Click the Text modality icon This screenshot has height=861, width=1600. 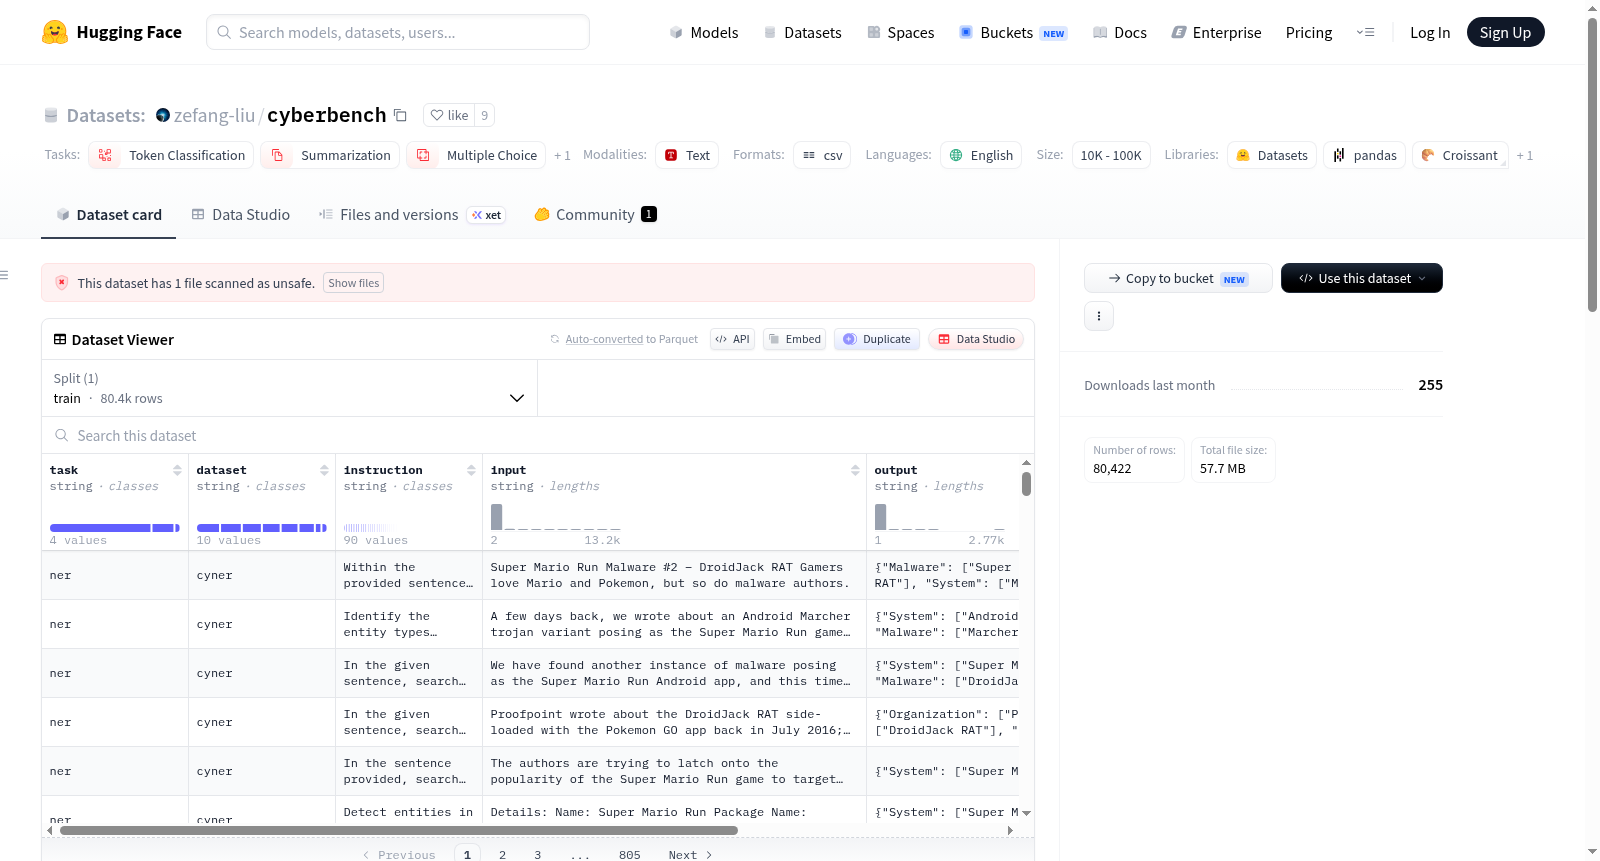pyautogui.click(x=672, y=155)
